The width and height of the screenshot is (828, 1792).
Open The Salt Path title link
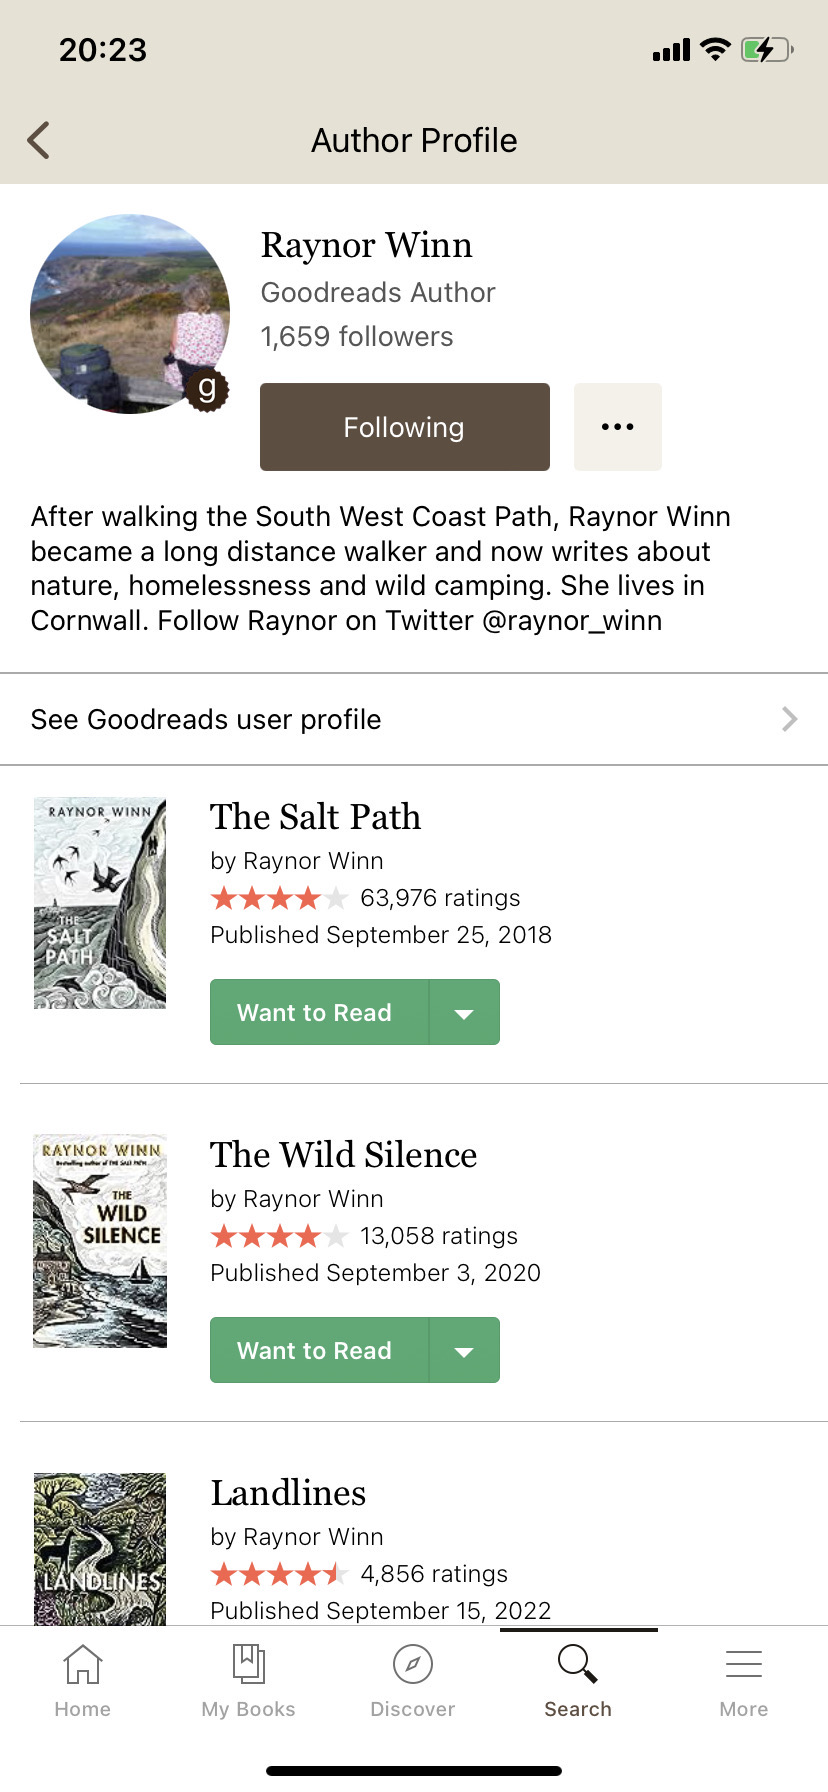[x=315, y=817]
